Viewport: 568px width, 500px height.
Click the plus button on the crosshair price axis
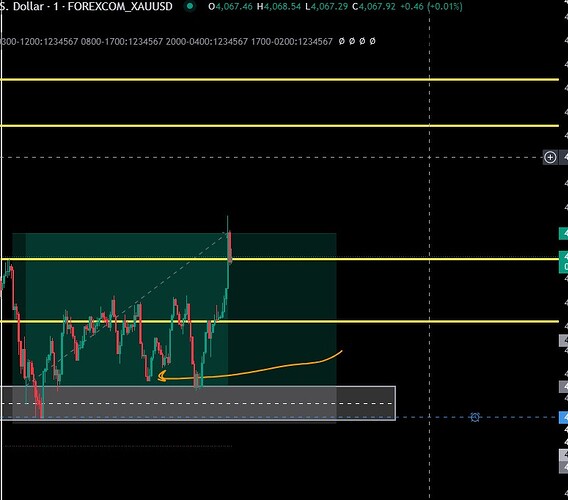pos(550,158)
